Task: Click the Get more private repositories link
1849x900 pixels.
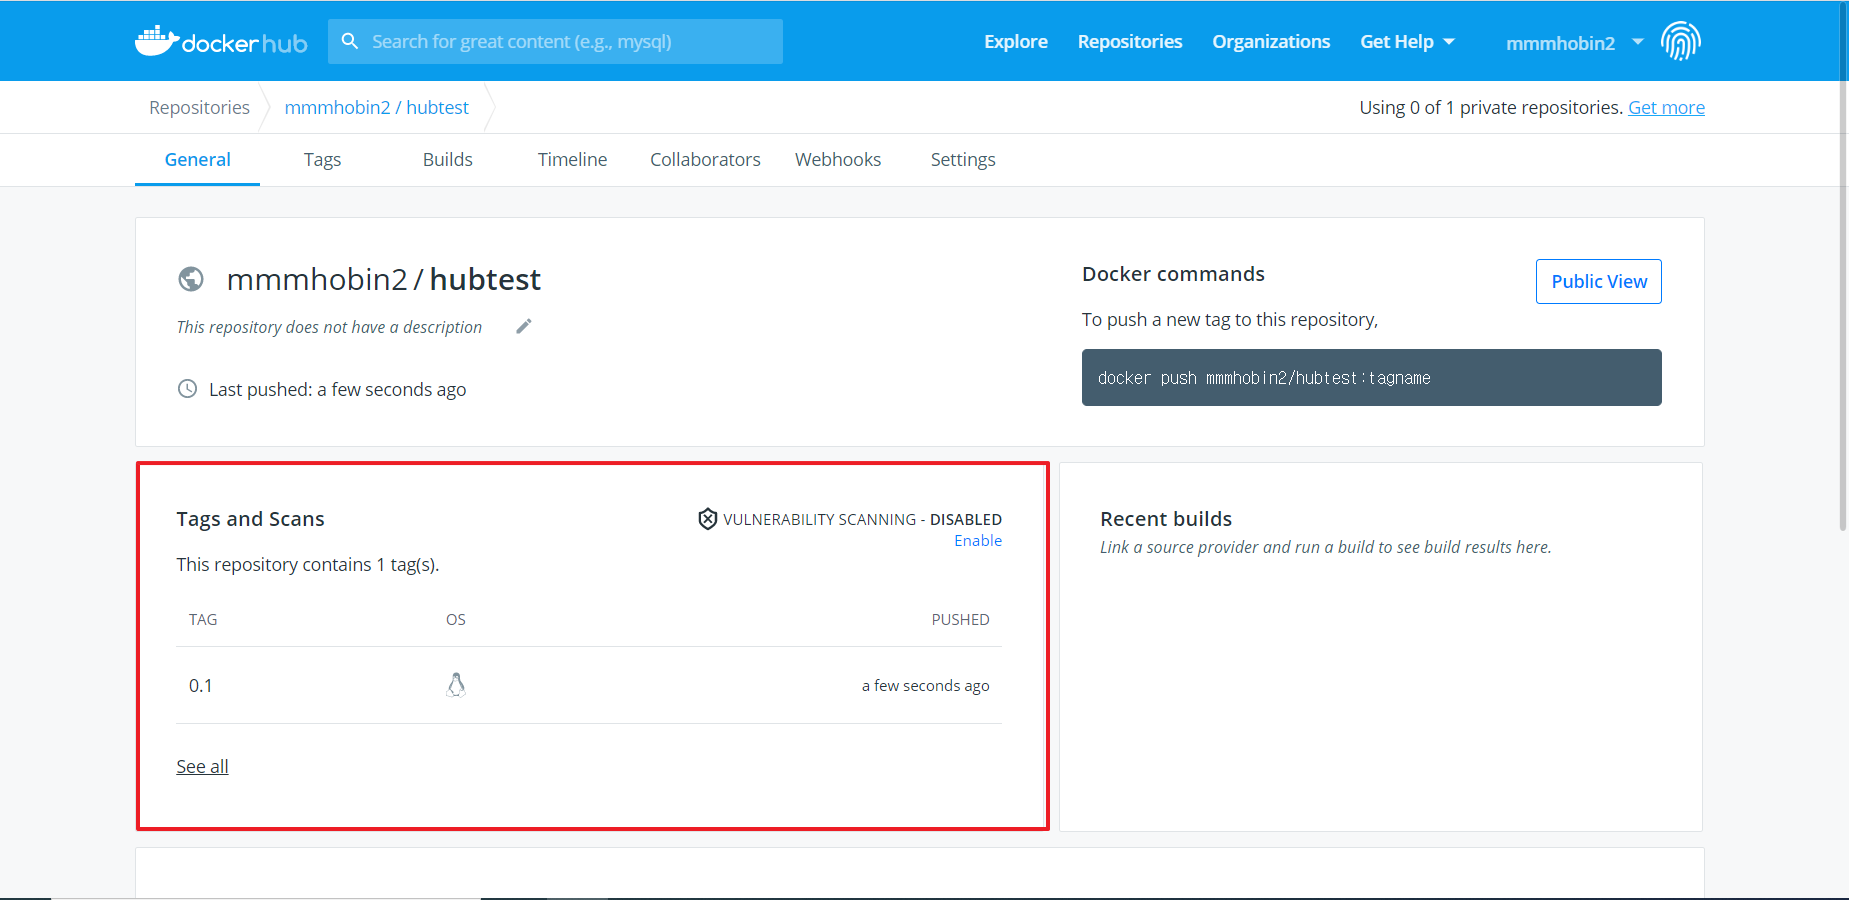Action: (1666, 107)
